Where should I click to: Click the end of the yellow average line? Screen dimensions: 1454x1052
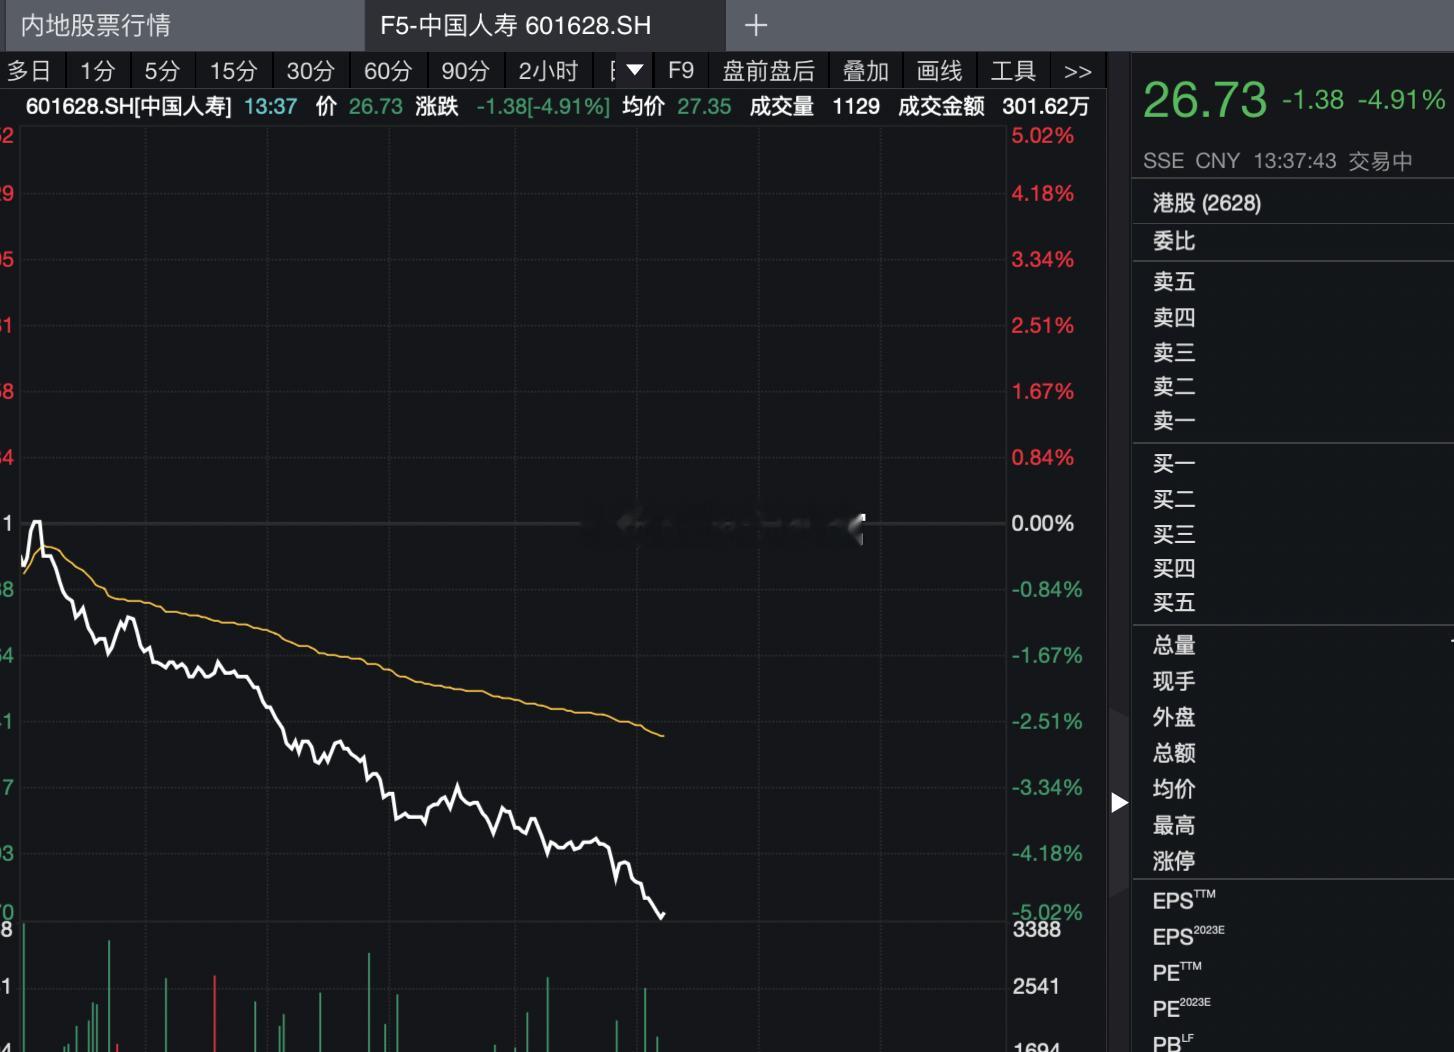point(663,736)
